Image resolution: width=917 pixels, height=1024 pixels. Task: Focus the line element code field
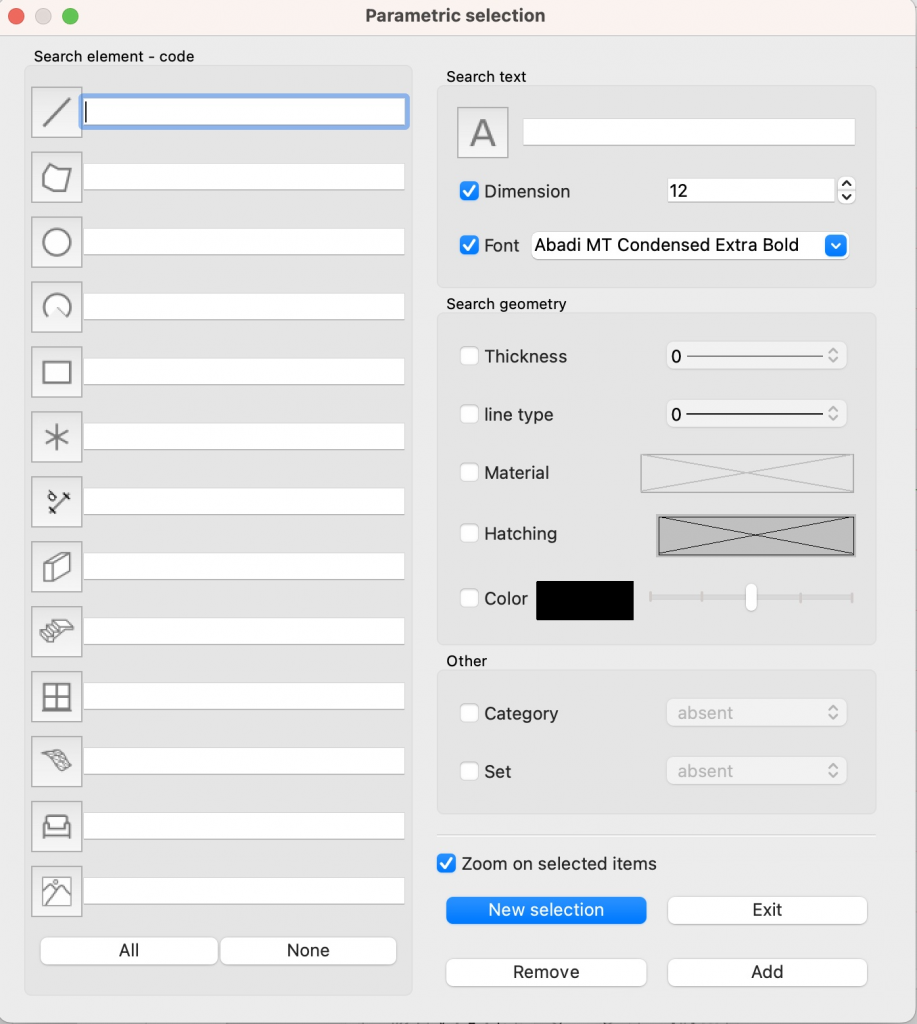[244, 112]
